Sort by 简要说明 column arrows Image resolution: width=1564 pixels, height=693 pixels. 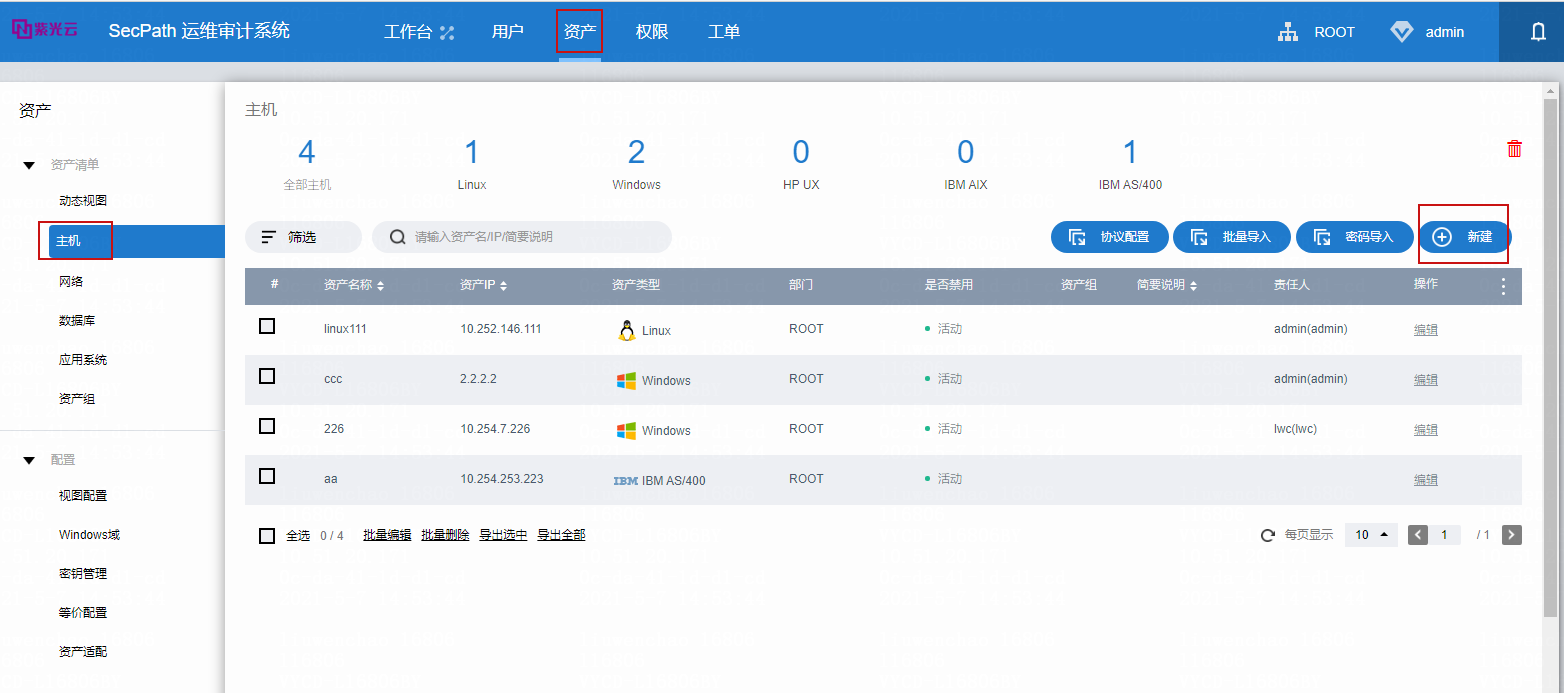click(1193, 286)
